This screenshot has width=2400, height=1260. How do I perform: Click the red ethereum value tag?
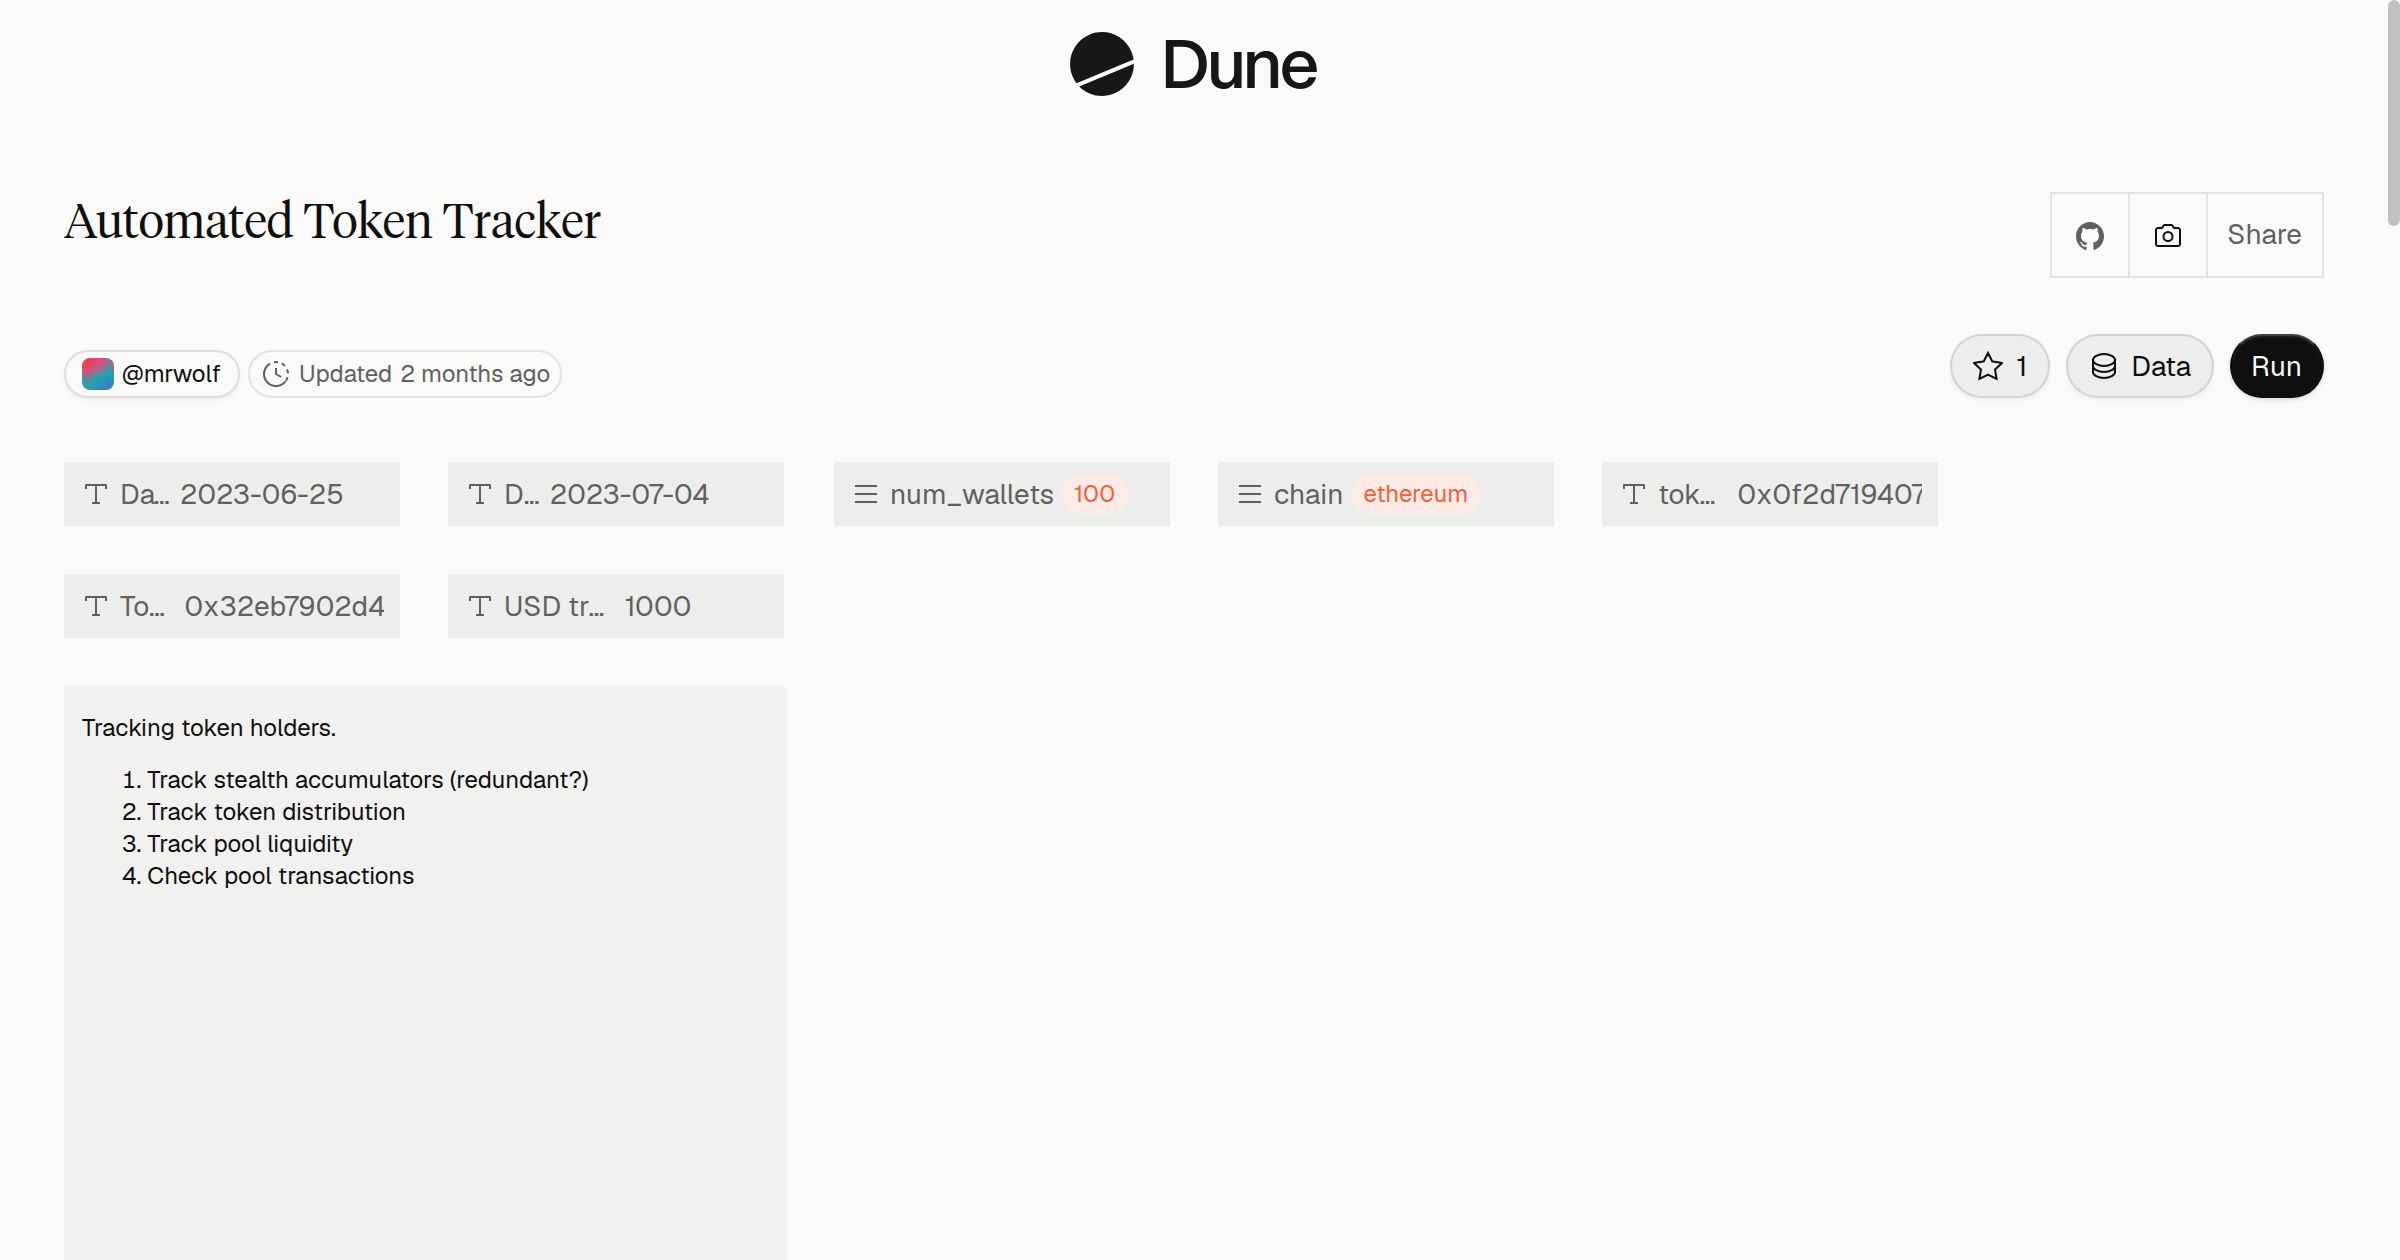[x=1415, y=494]
